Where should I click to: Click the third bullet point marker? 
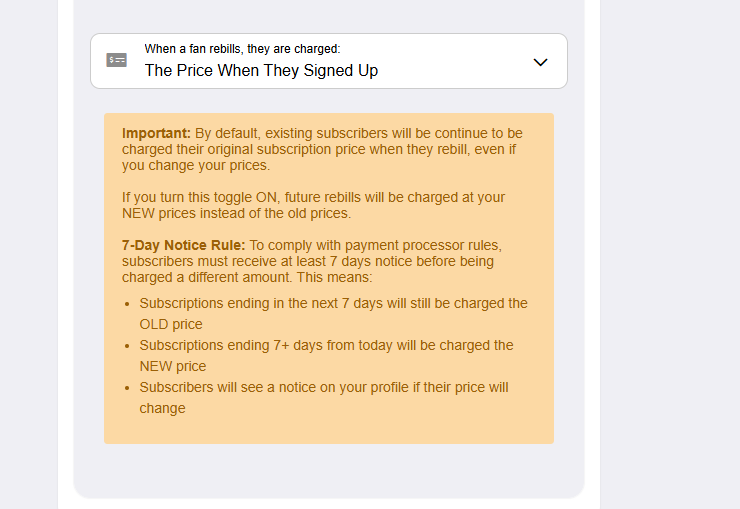point(127,388)
